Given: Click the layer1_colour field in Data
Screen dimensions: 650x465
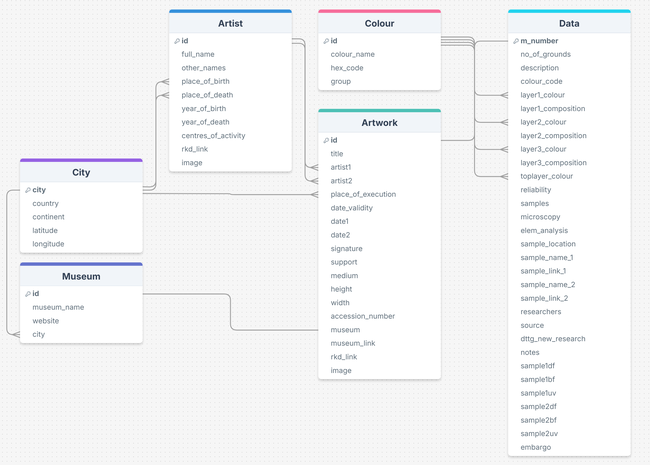Looking at the screenshot, I should click(542, 95).
